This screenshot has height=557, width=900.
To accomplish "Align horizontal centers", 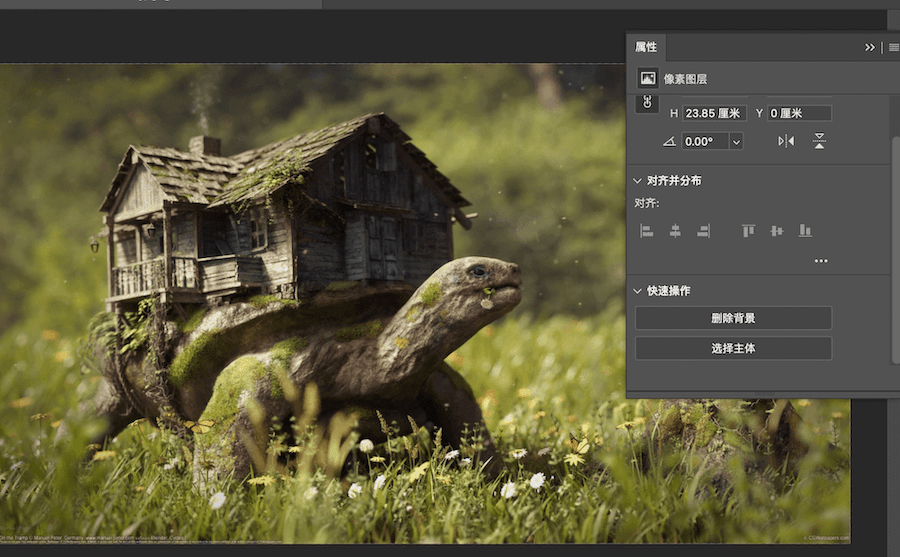I will pos(675,231).
